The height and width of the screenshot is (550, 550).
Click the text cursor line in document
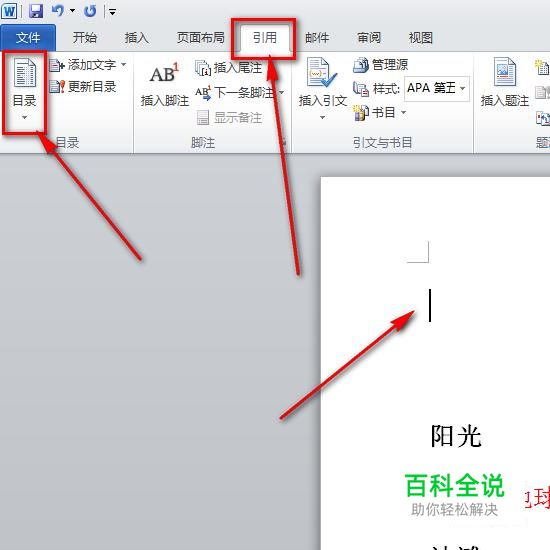(x=430, y=305)
